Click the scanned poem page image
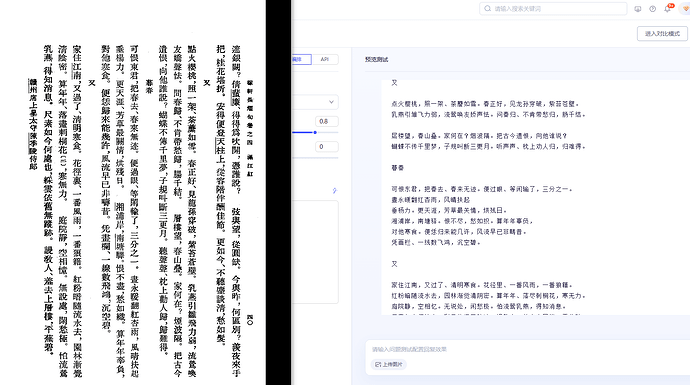 coord(132,192)
